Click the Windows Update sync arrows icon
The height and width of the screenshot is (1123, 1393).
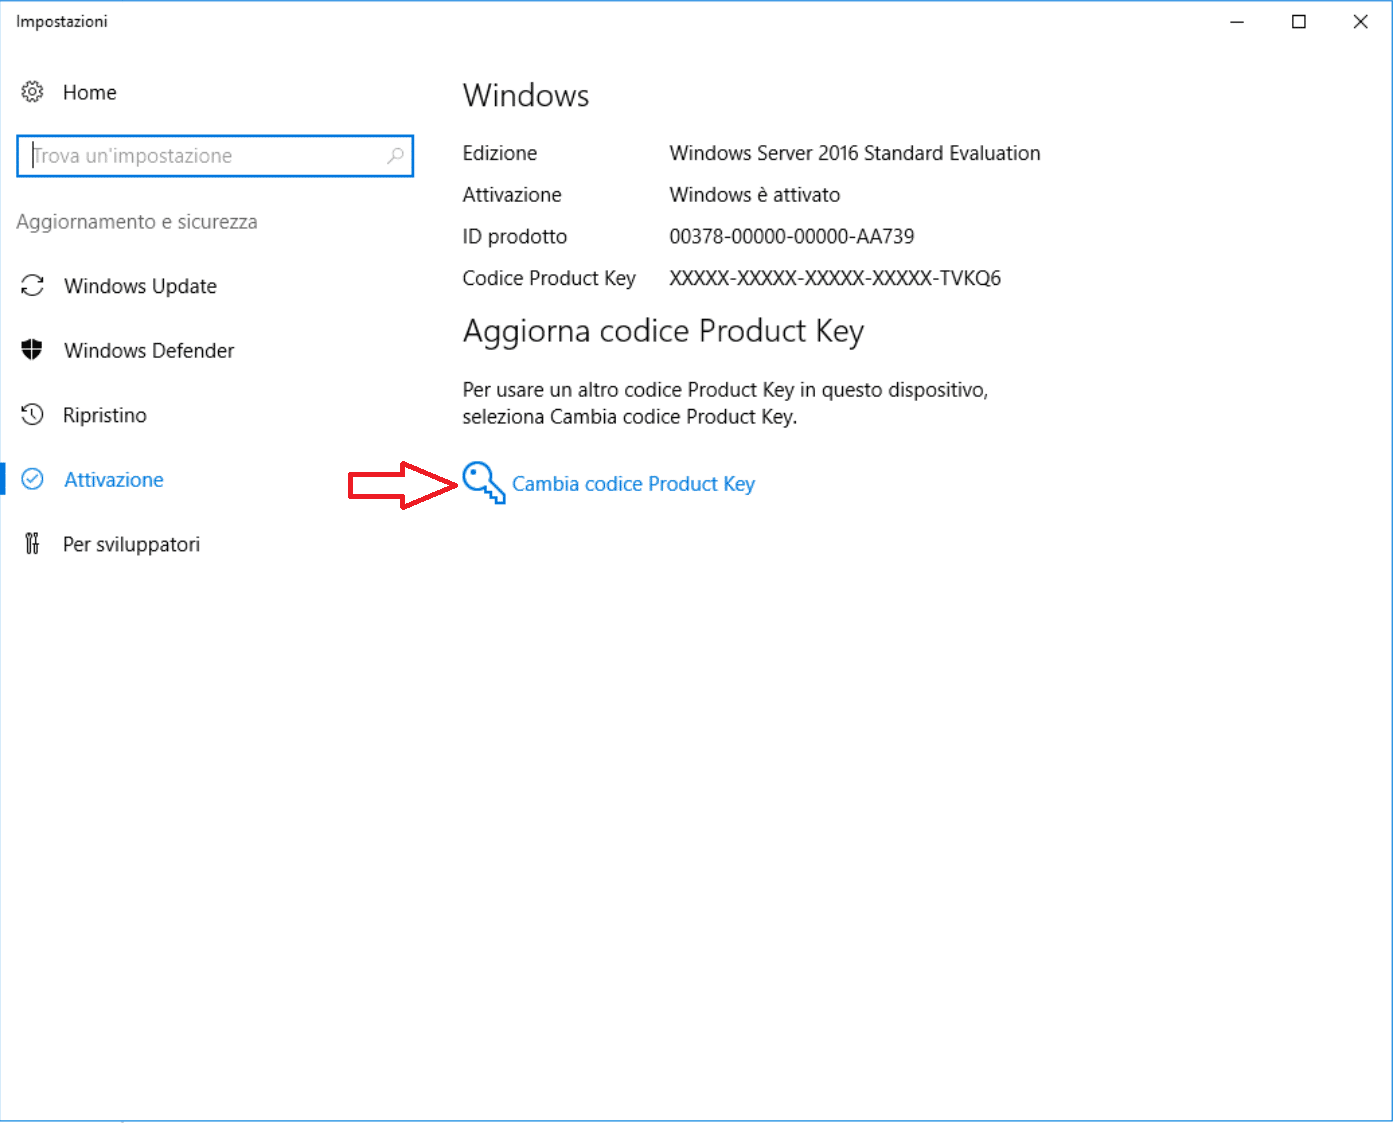pos(32,286)
